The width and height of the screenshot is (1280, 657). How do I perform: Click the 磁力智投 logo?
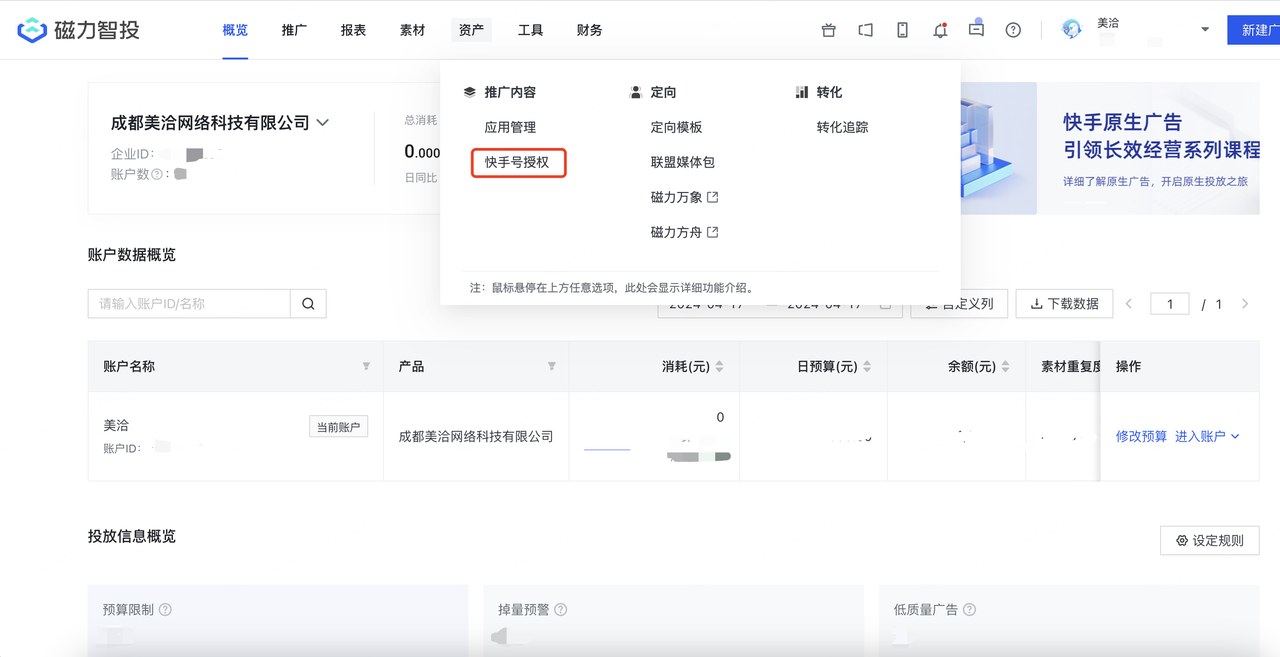(78, 30)
